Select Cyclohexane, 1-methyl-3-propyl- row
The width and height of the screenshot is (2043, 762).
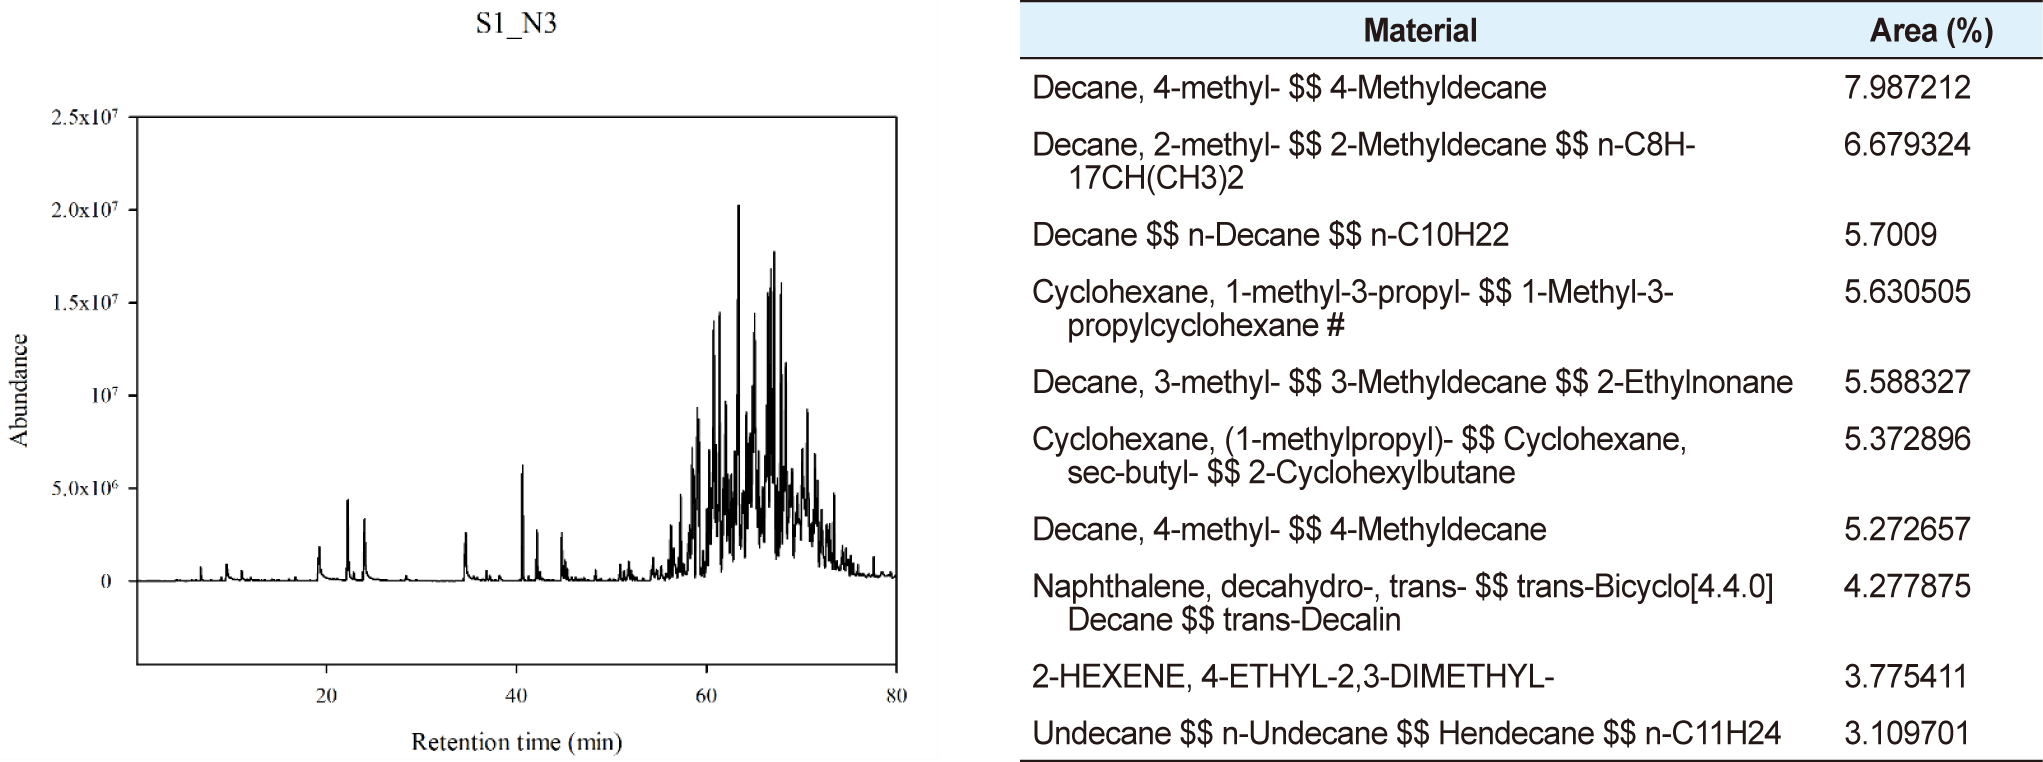[x=1353, y=308]
